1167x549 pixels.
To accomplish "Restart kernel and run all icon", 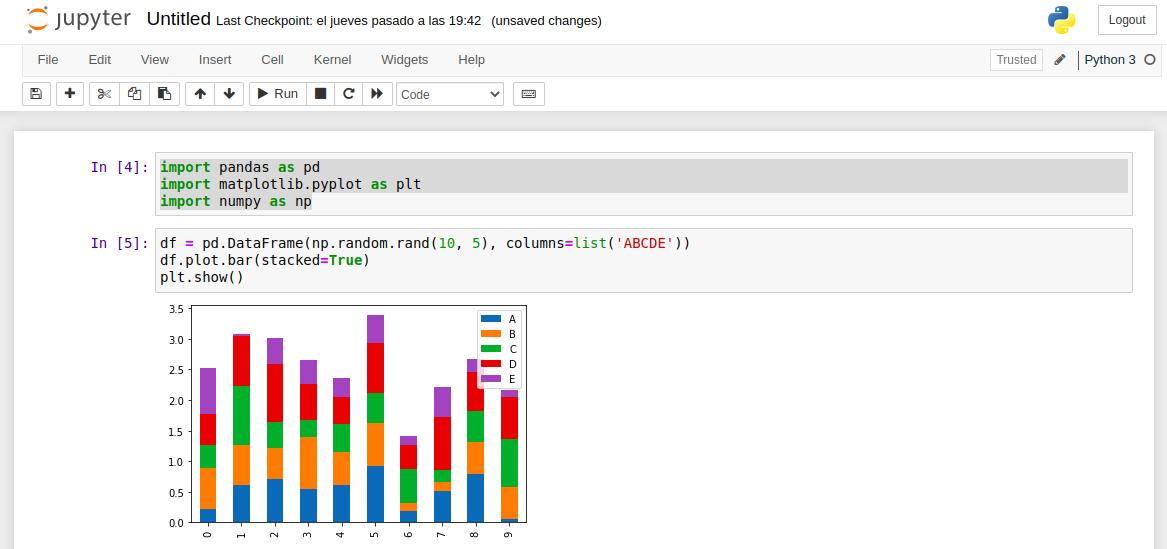I will pyautogui.click(x=377, y=94).
